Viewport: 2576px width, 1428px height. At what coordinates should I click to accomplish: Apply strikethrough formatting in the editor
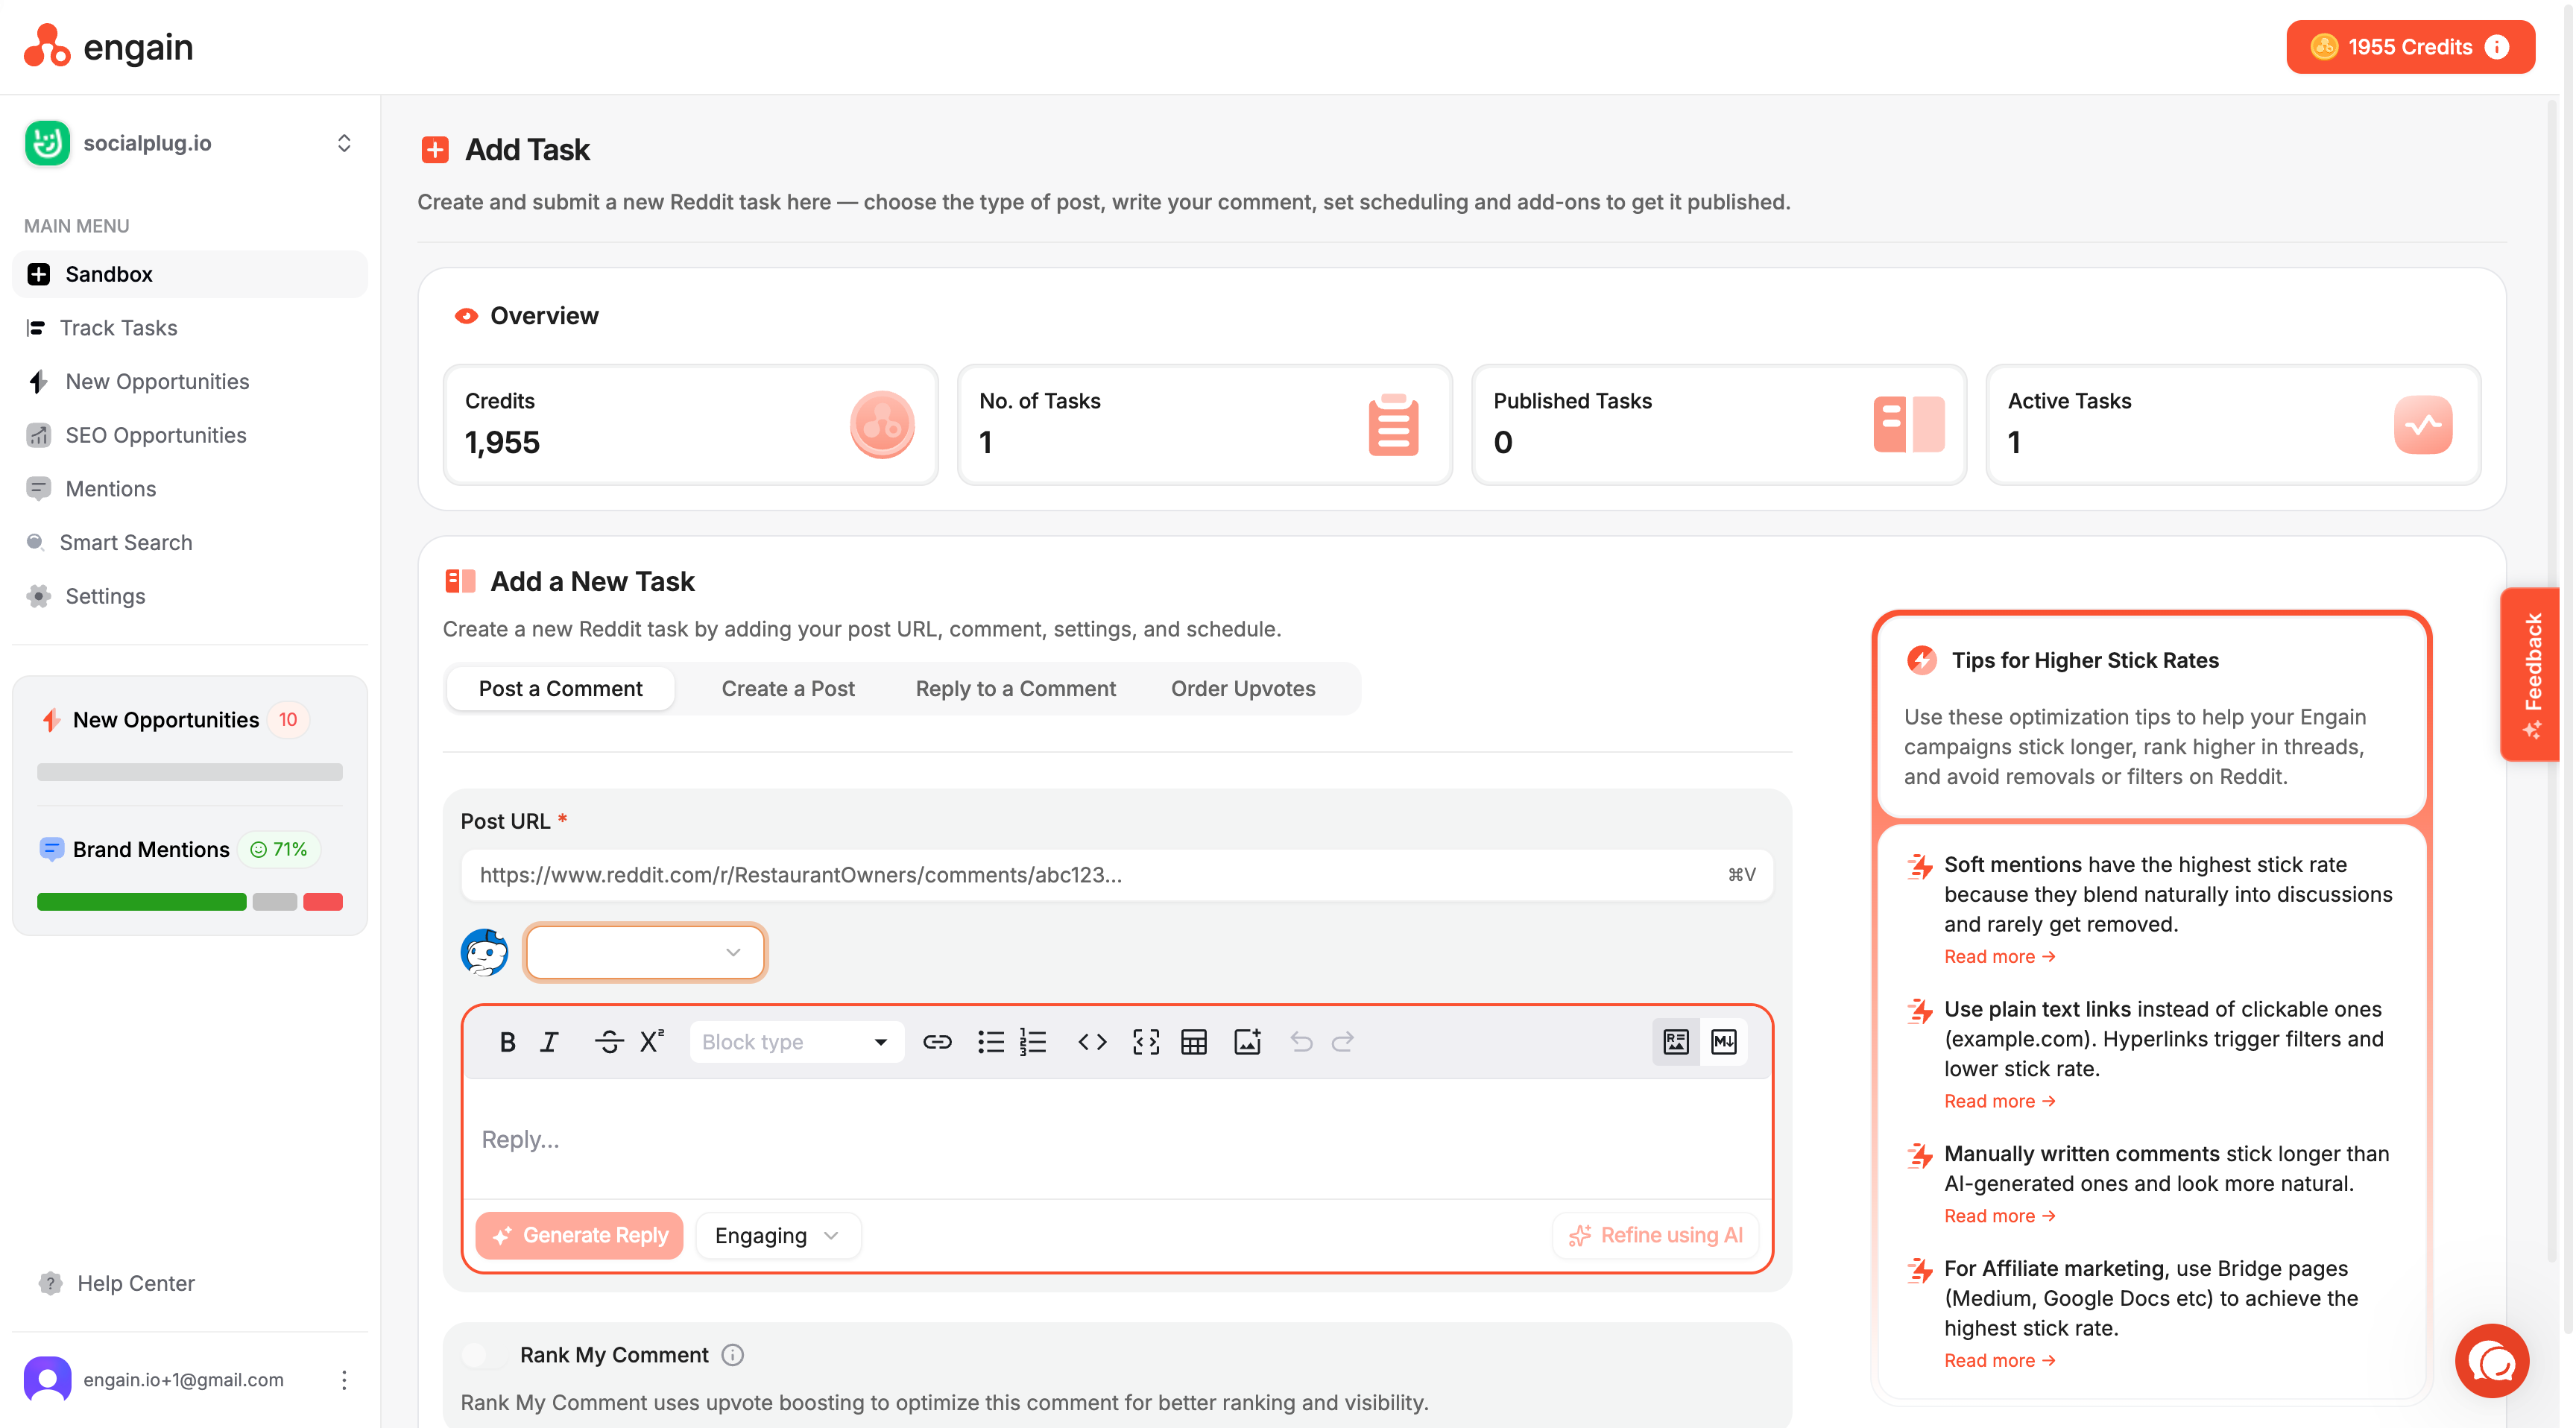(x=608, y=1042)
